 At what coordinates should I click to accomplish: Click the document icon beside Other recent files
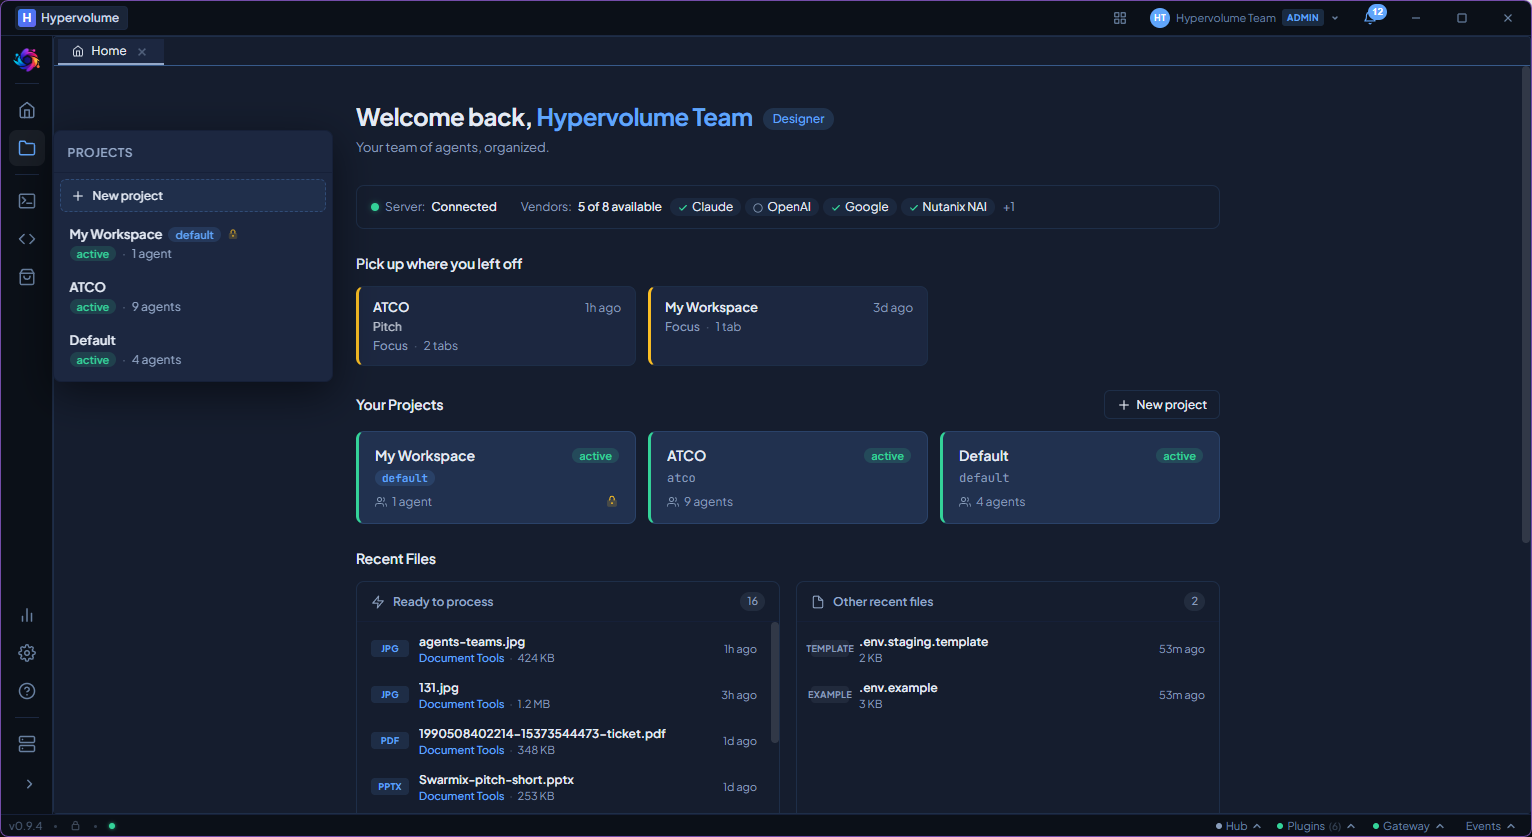[x=818, y=602]
